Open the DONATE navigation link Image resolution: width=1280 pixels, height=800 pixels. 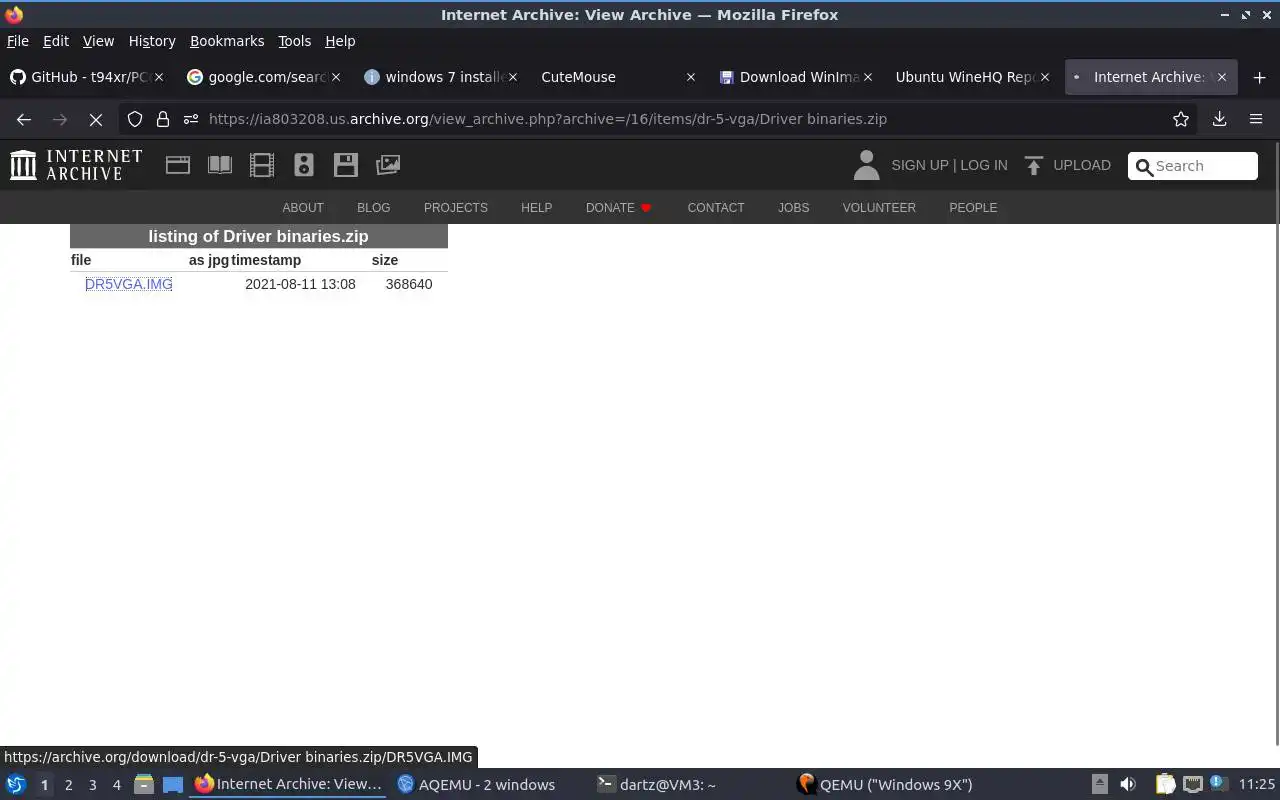click(x=618, y=208)
